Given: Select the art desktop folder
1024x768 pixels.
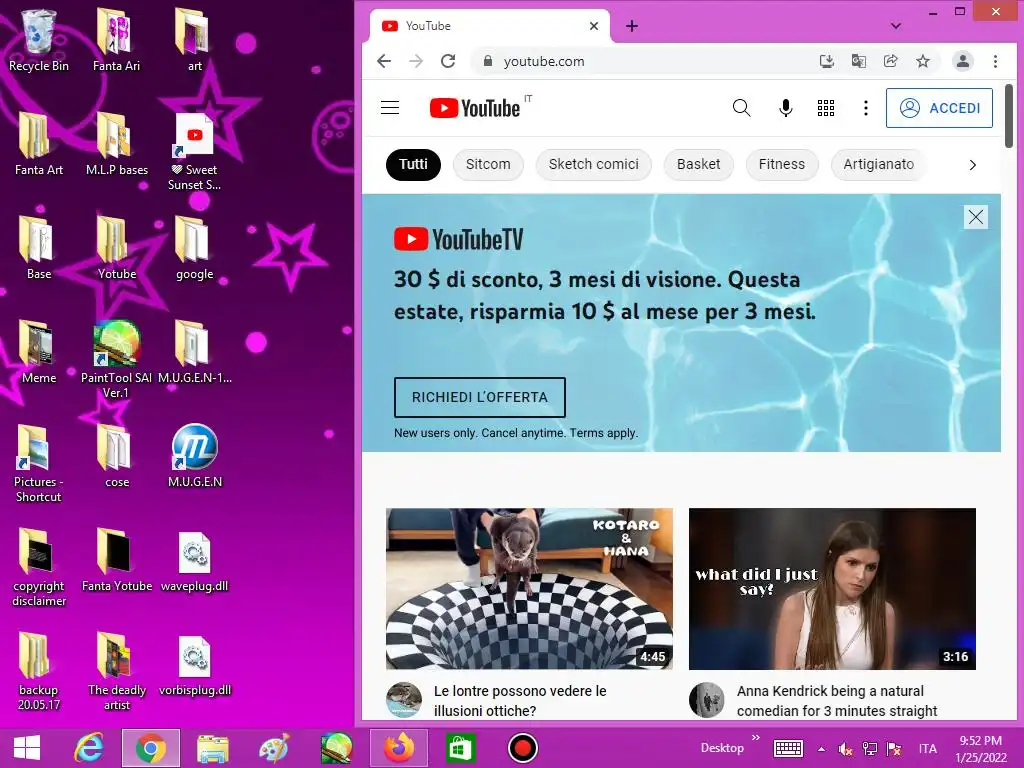Looking at the screenshot, I should pyautogui.click(x=194, y=40).
